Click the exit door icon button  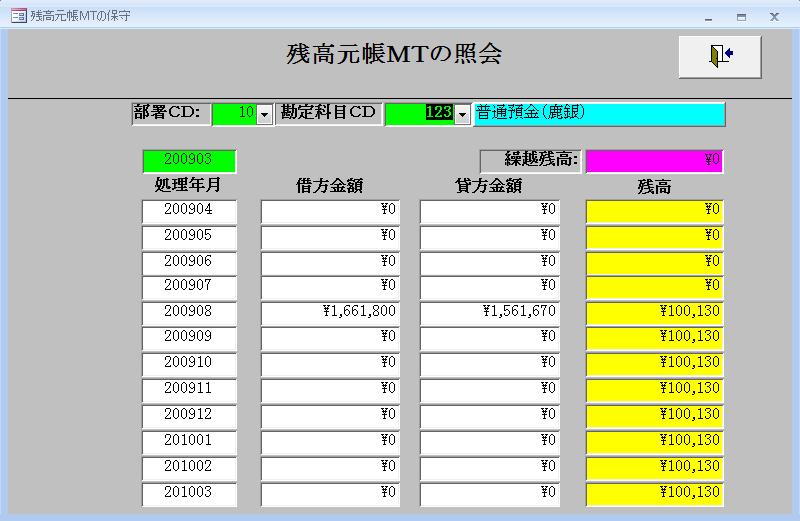click(x=720, y=56)
